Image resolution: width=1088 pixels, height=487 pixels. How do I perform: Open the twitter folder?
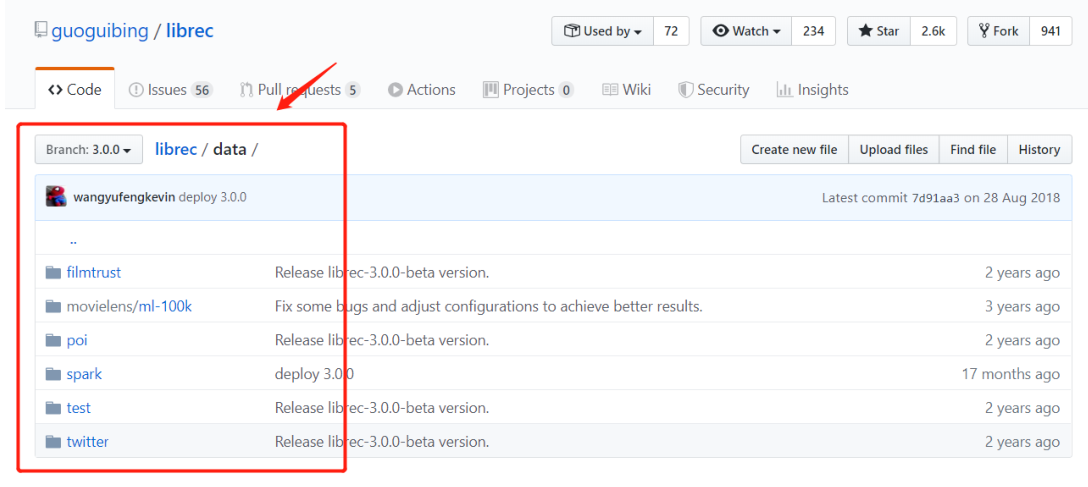pyautogui.click(x=87, y=442)
